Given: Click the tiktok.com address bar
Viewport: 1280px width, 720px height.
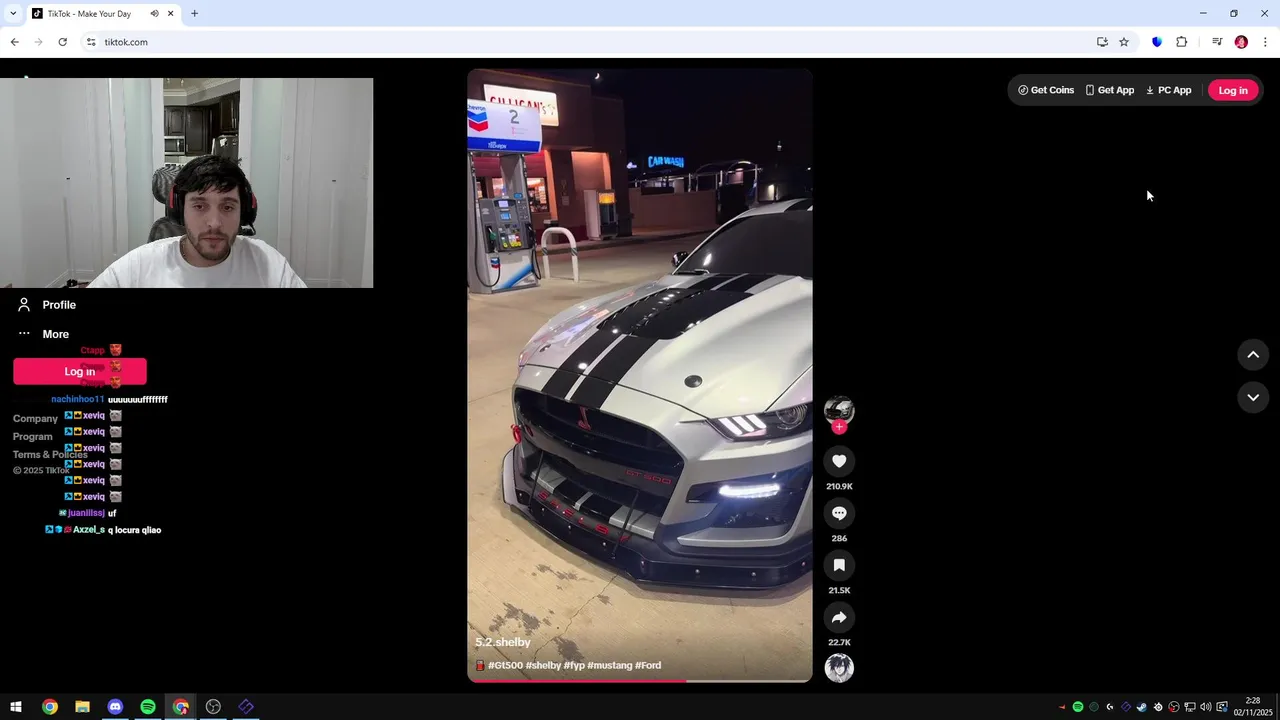Looking at the screenshot, I should [x=590, y=42].
